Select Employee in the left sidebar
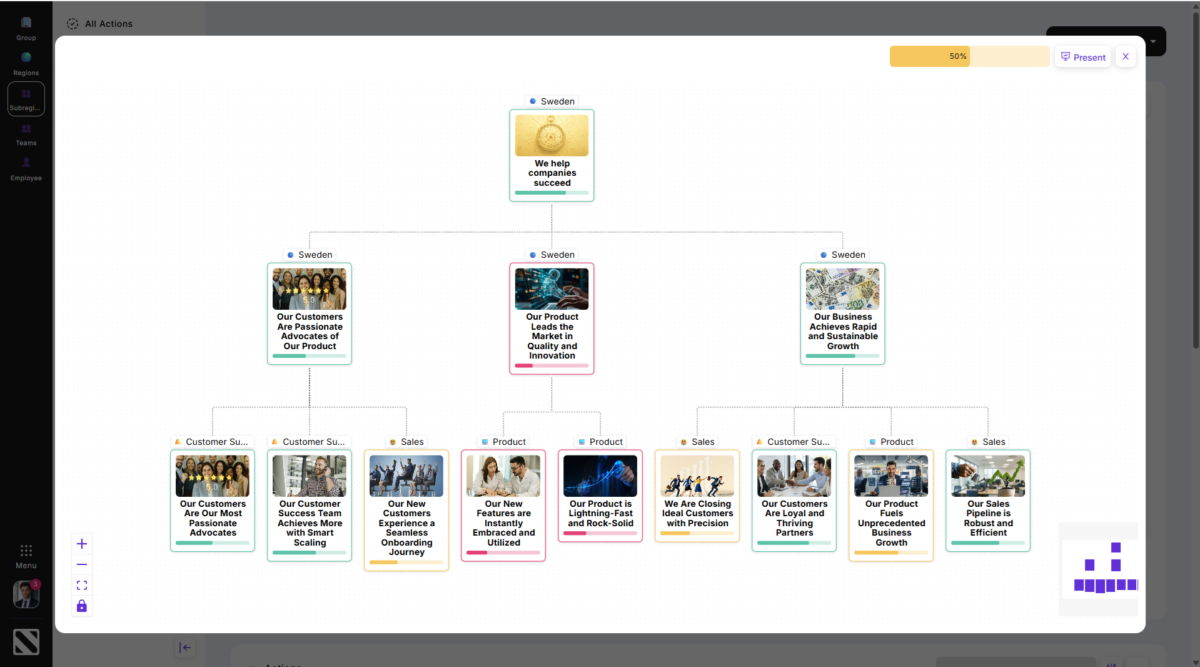This screenshot has width=1200, height=667. (x=26, y=168)
